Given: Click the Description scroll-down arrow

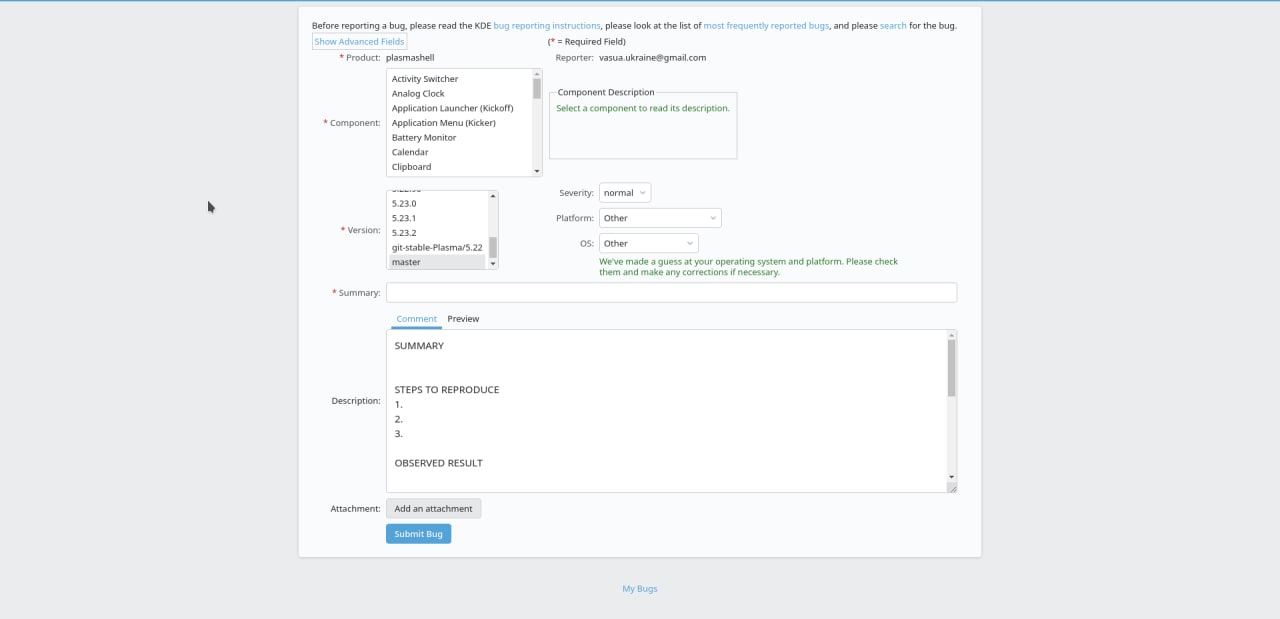Looking at the screenshot, I should [x=952, y=477].
